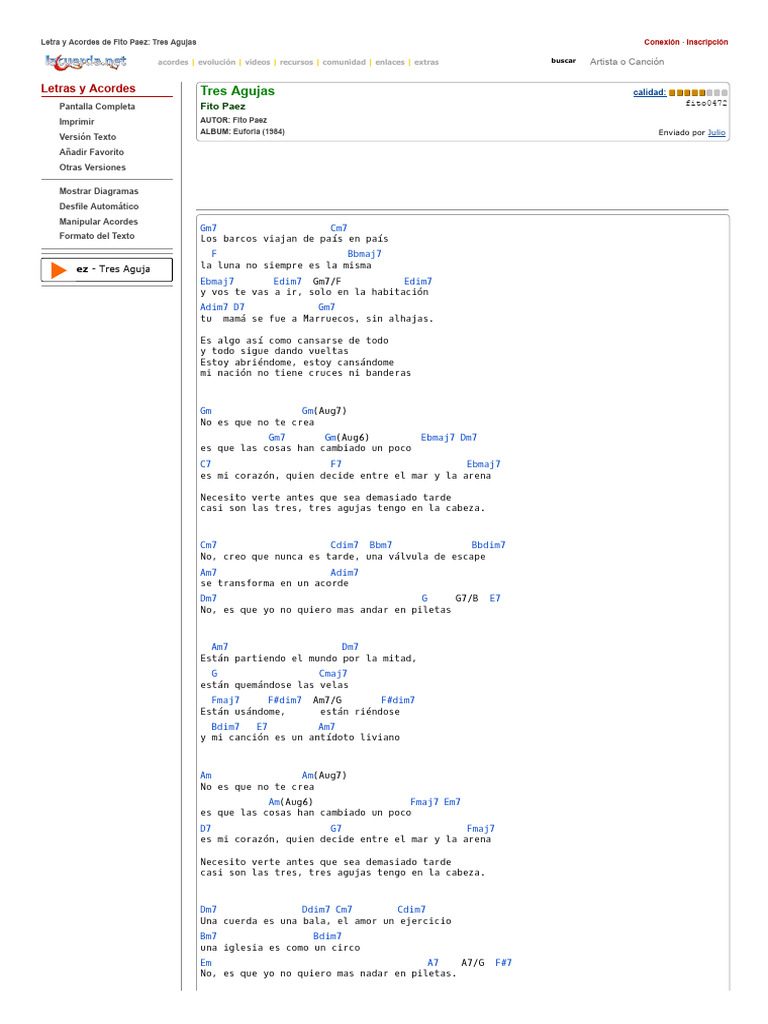This screenshot has height=1024, width=768.
Task: Click the Letras y Acordes heading
Action: 88,88
